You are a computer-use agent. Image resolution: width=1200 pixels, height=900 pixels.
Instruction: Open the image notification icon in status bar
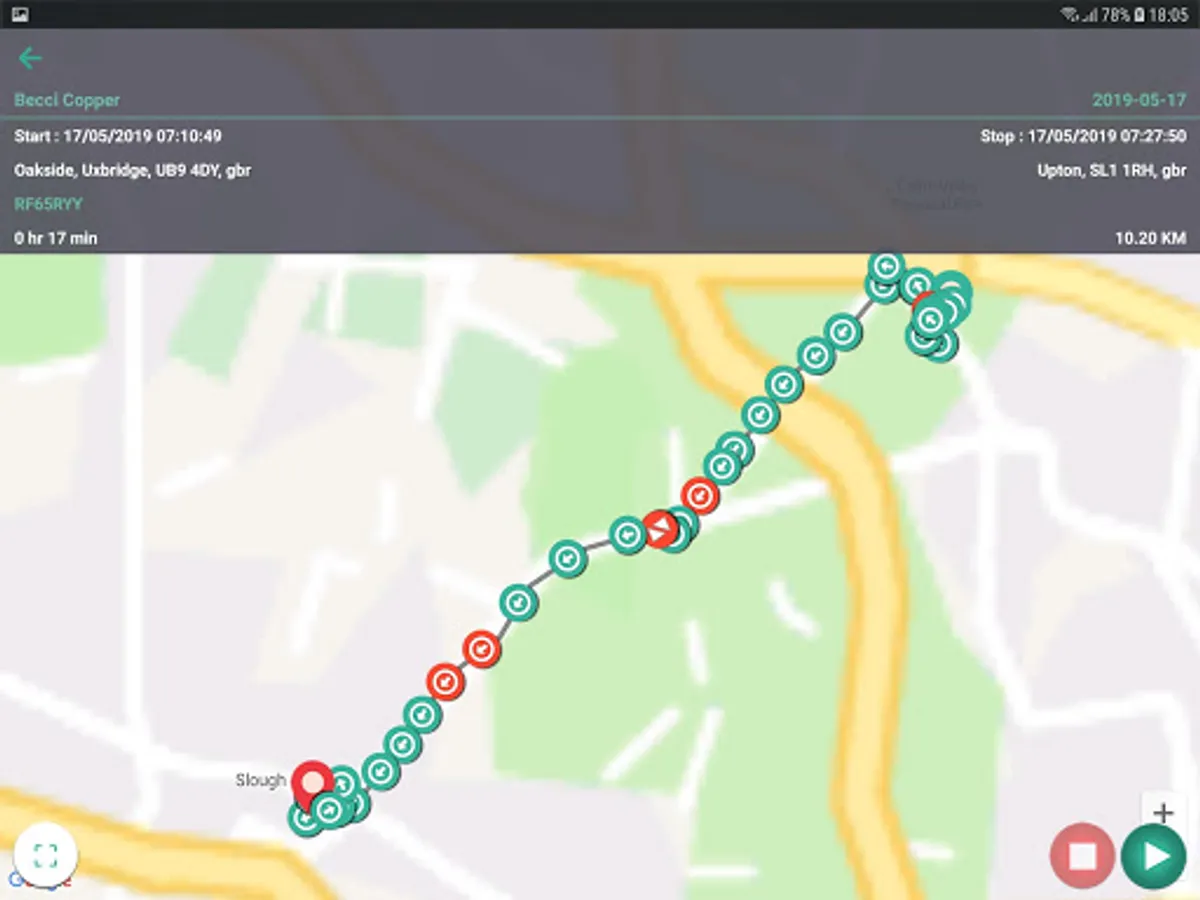[20, 14]
